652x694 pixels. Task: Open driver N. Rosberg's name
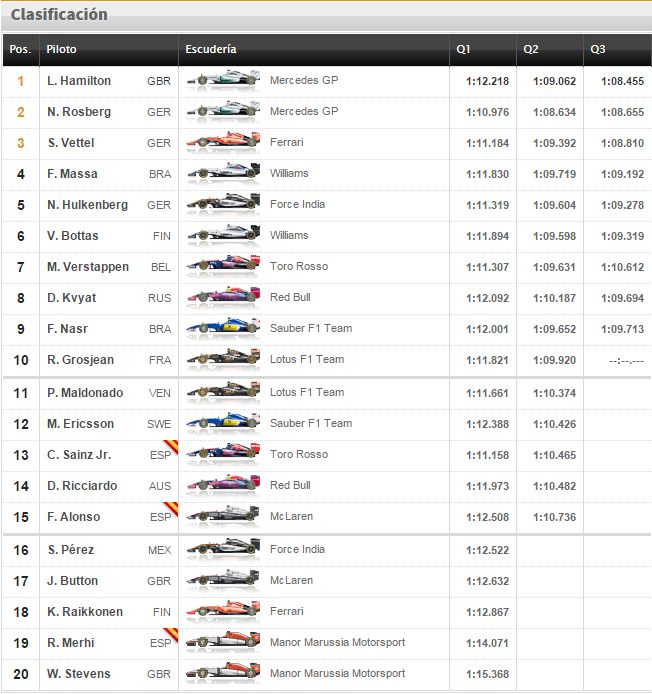[79, 112]
